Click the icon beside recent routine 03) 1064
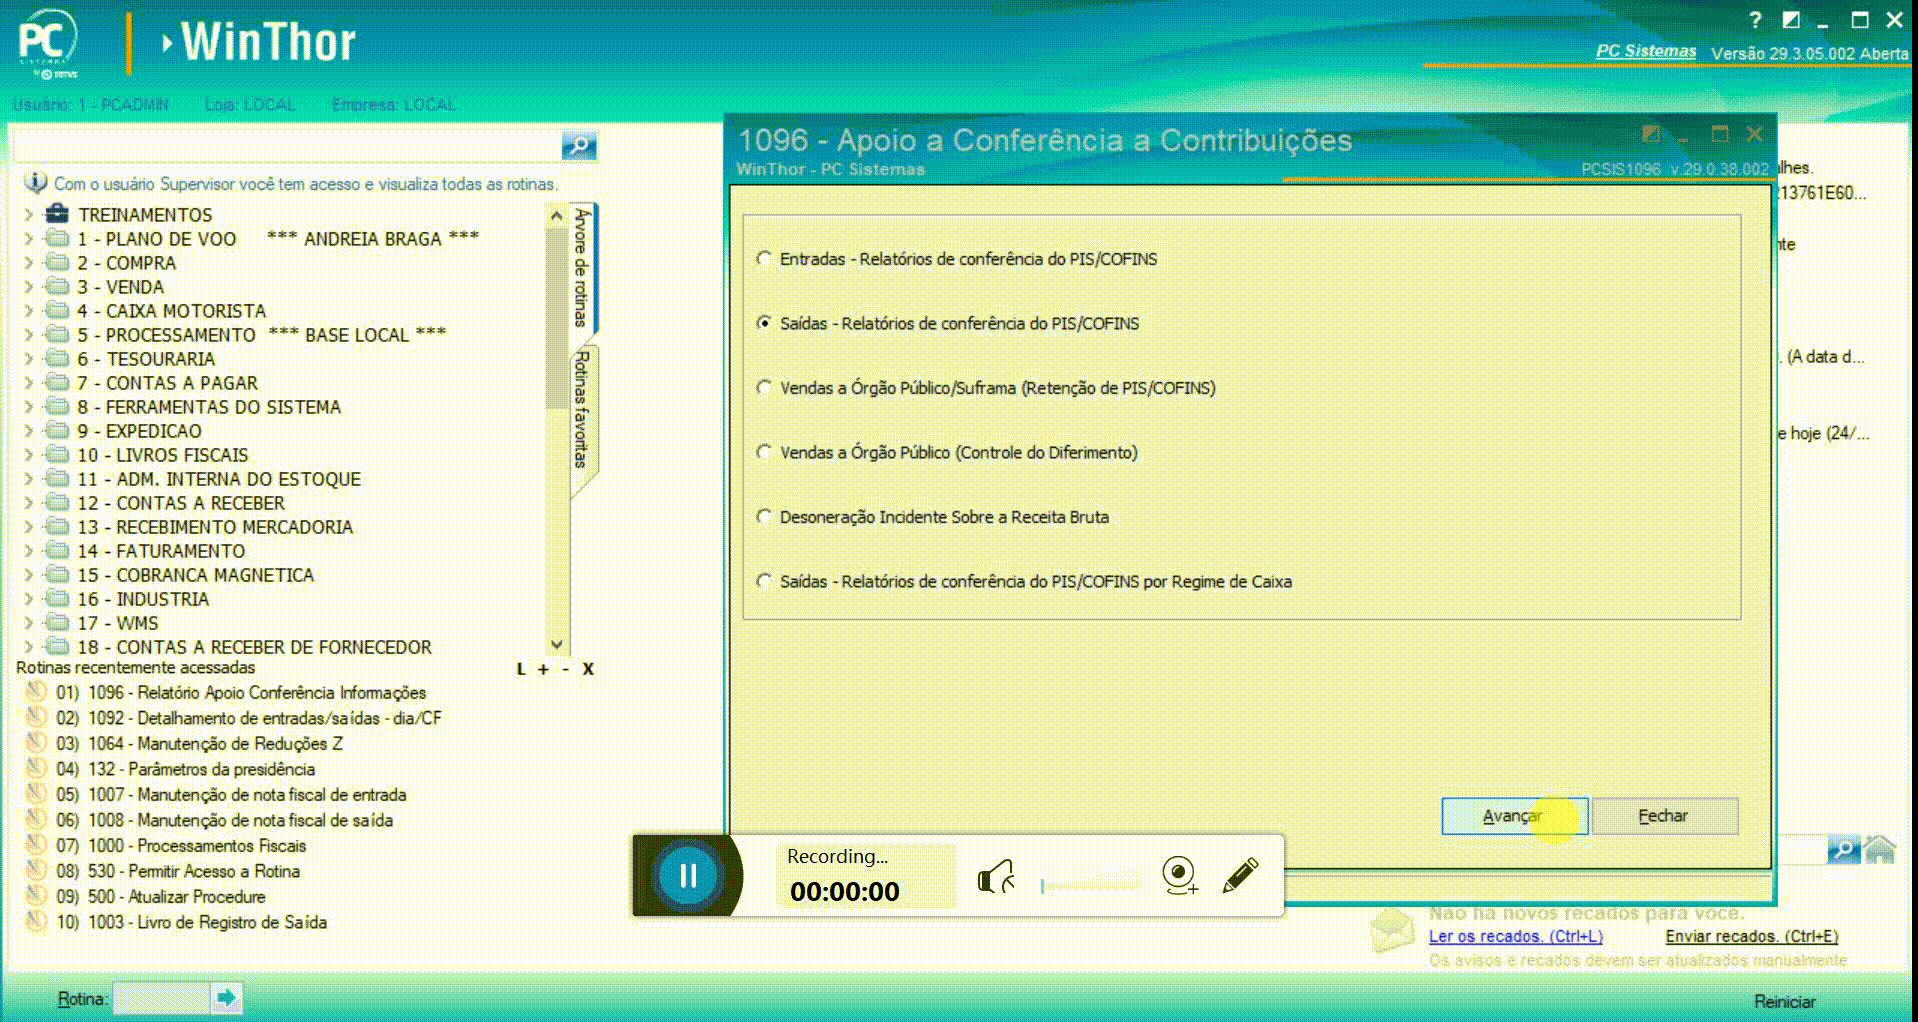 [x=36, y=743]
